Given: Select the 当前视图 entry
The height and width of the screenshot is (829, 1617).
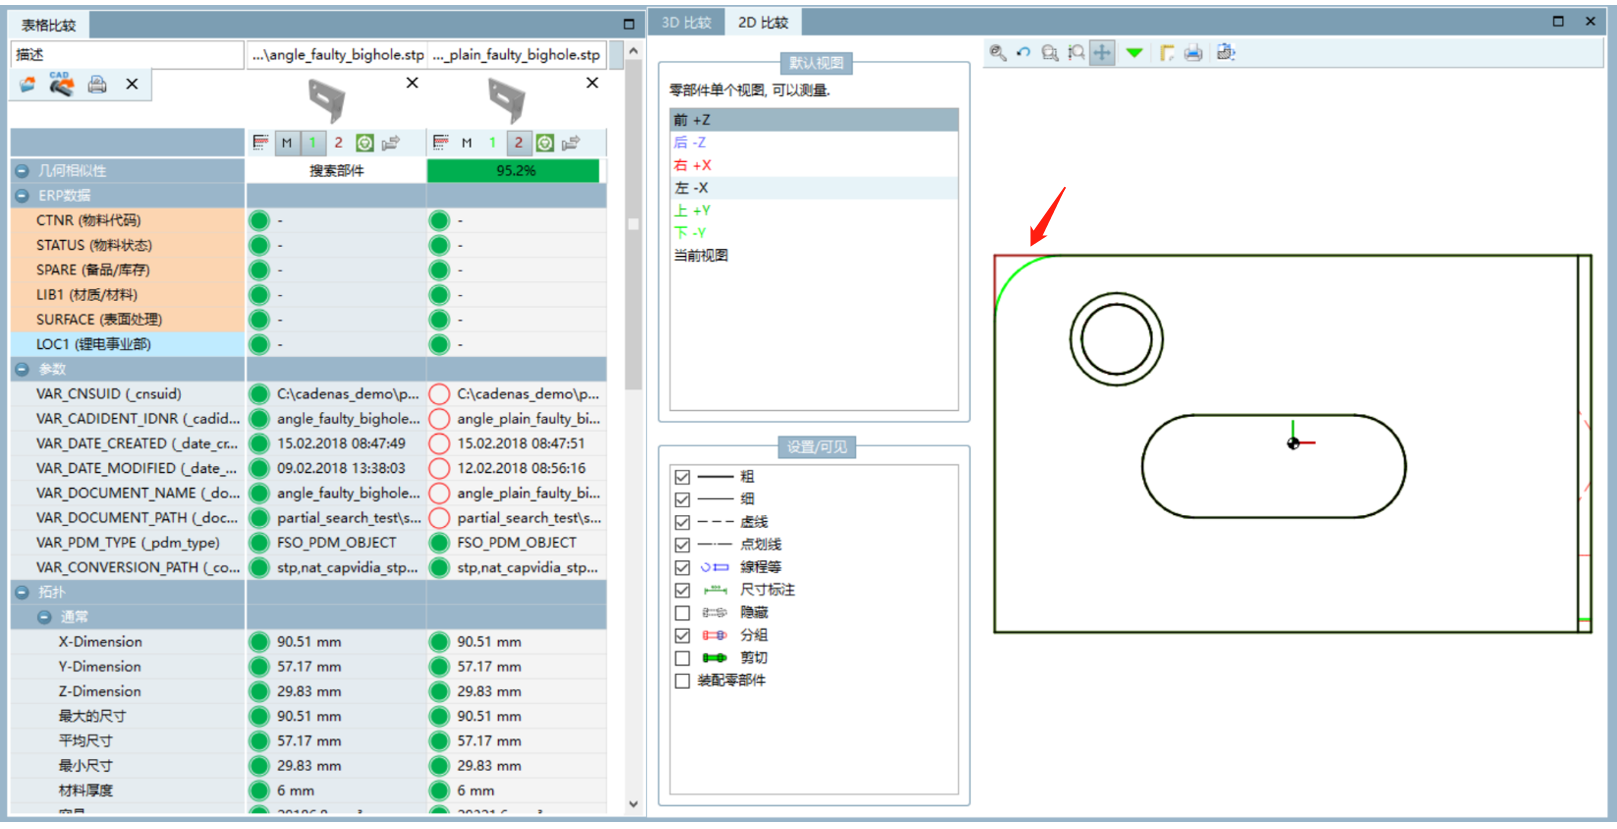Looking at the screenshot, I should (814, 255).
